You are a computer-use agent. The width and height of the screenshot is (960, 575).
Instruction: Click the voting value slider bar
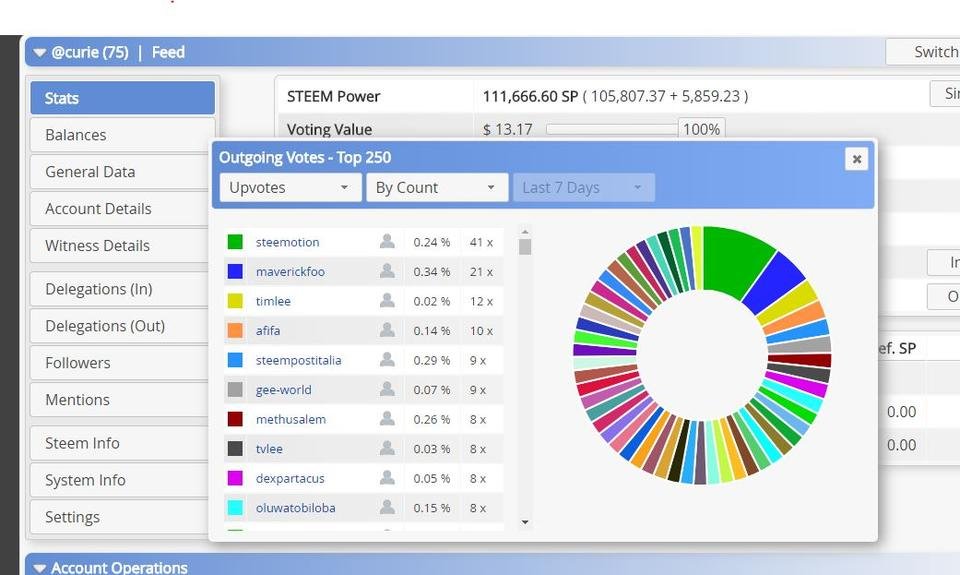pyautogui.click(x=612, y=129)
